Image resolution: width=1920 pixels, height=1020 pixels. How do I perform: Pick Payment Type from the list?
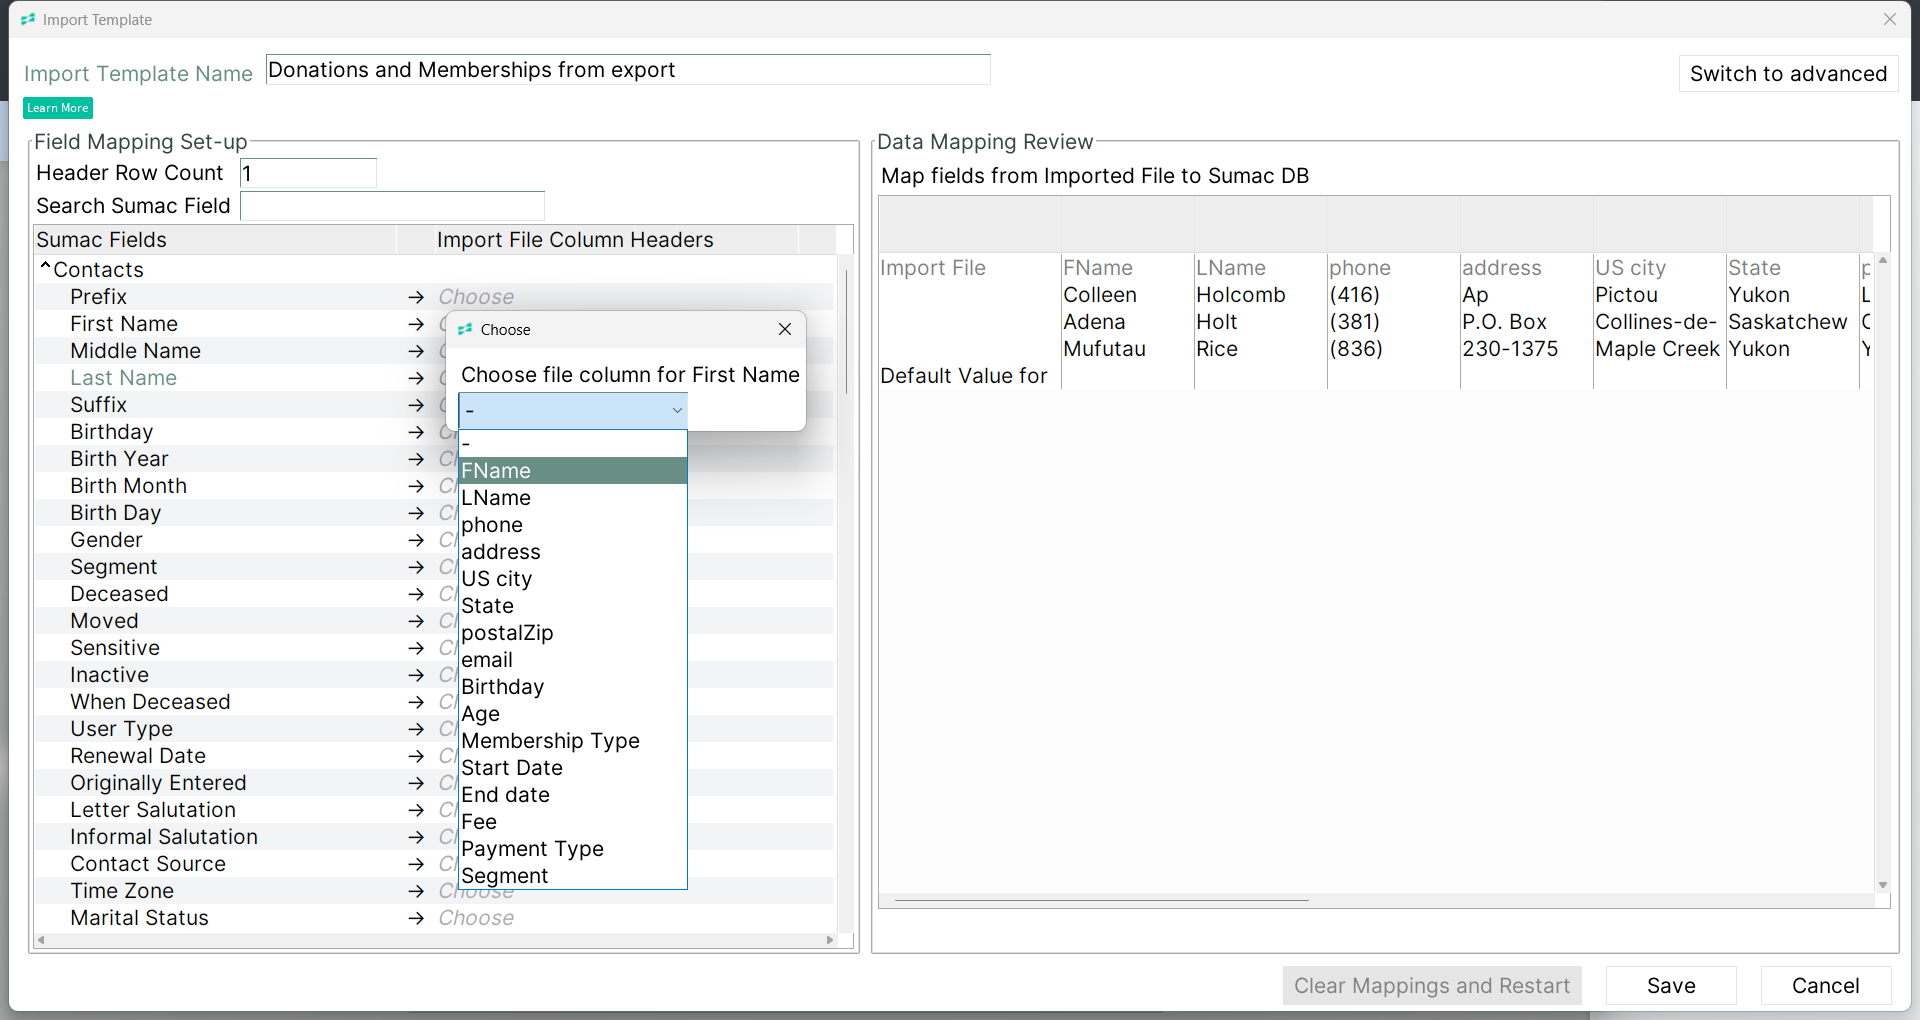[573, 849]
